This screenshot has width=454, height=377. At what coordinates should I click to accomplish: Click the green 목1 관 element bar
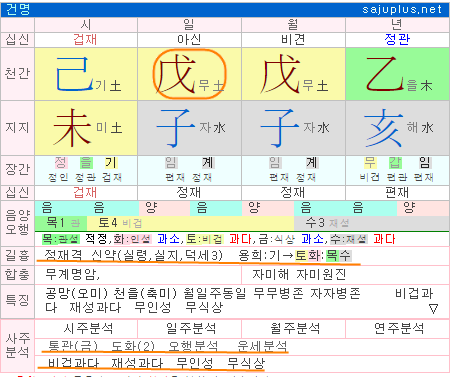tap(61, 223)
